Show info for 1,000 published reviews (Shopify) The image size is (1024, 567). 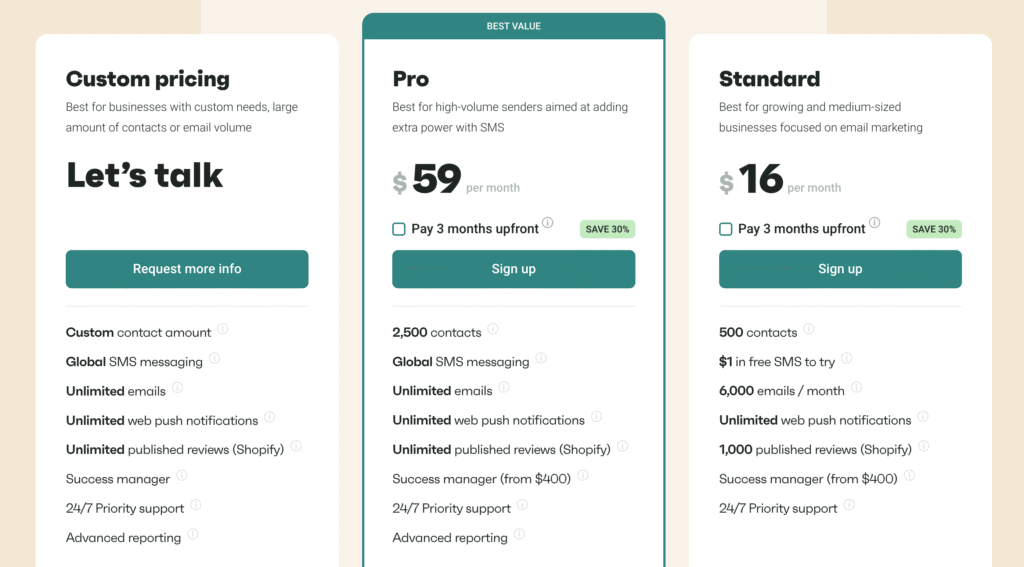click(x=923, y=446)
